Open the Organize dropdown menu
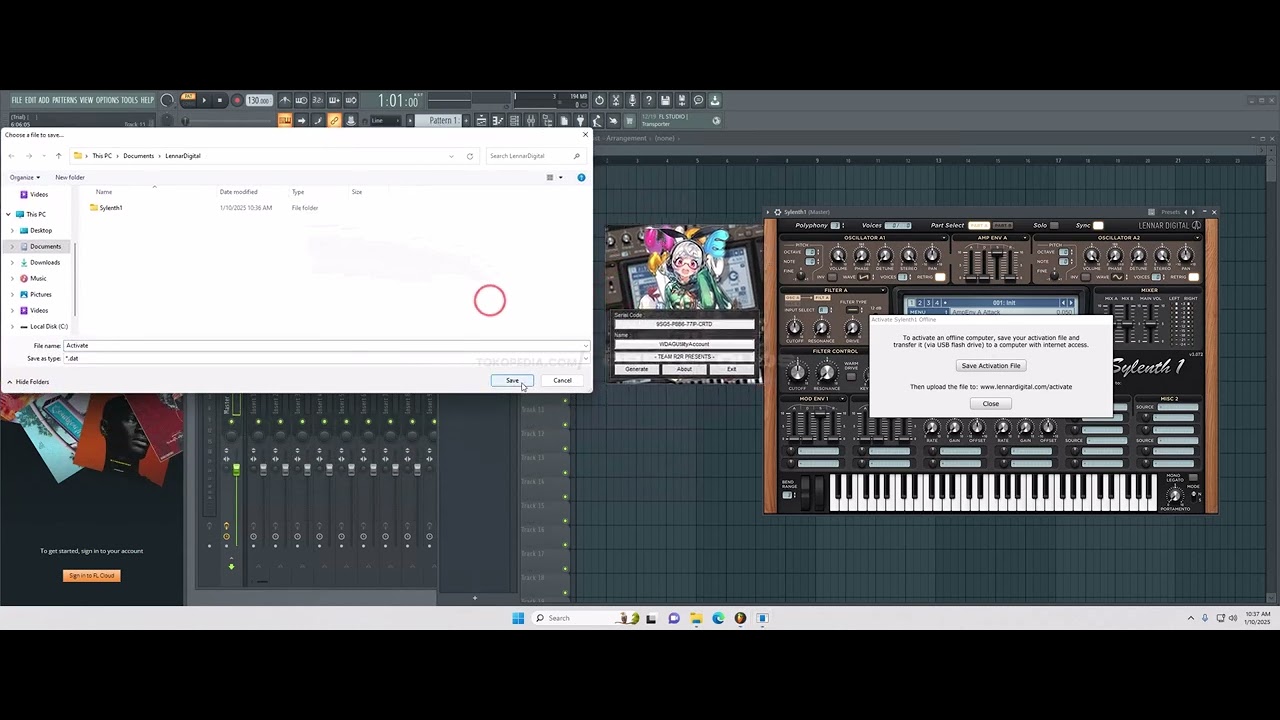Screen dimensions: 1280x720 tap(25, 177)
